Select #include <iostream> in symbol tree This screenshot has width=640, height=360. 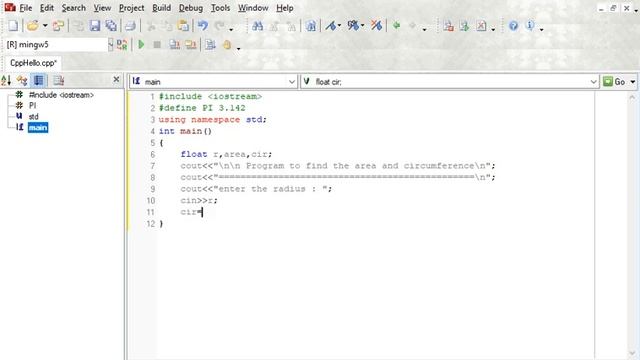(x=61, y=95)
